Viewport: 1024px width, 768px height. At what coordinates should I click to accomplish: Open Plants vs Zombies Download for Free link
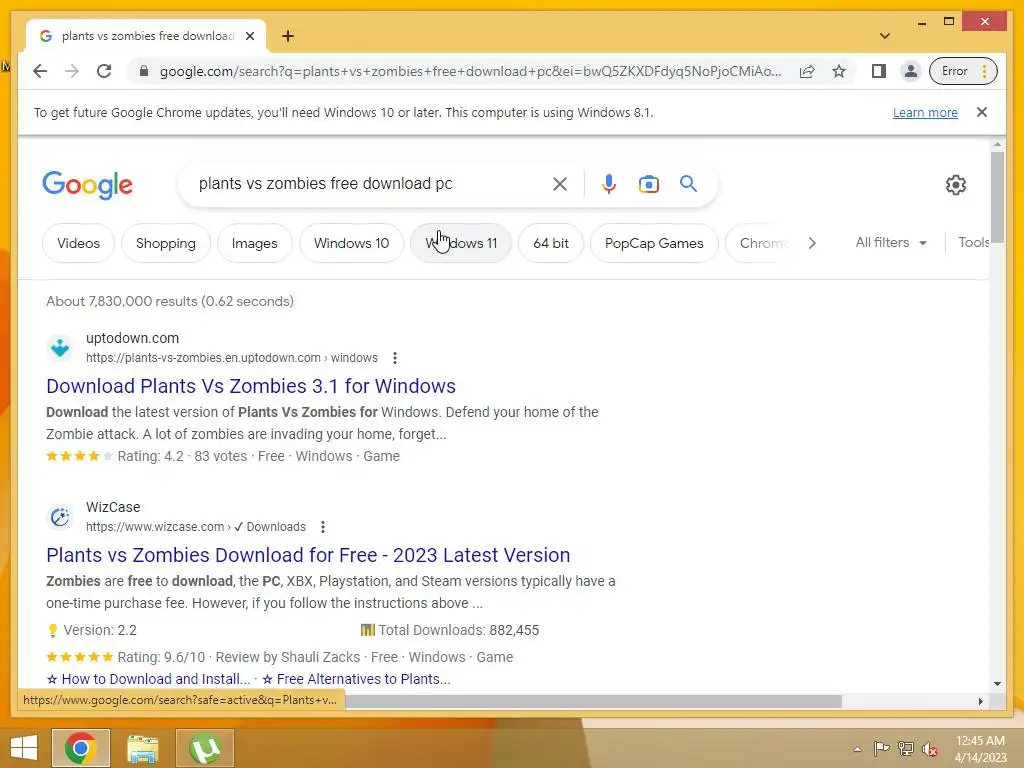tap(308, 555)
